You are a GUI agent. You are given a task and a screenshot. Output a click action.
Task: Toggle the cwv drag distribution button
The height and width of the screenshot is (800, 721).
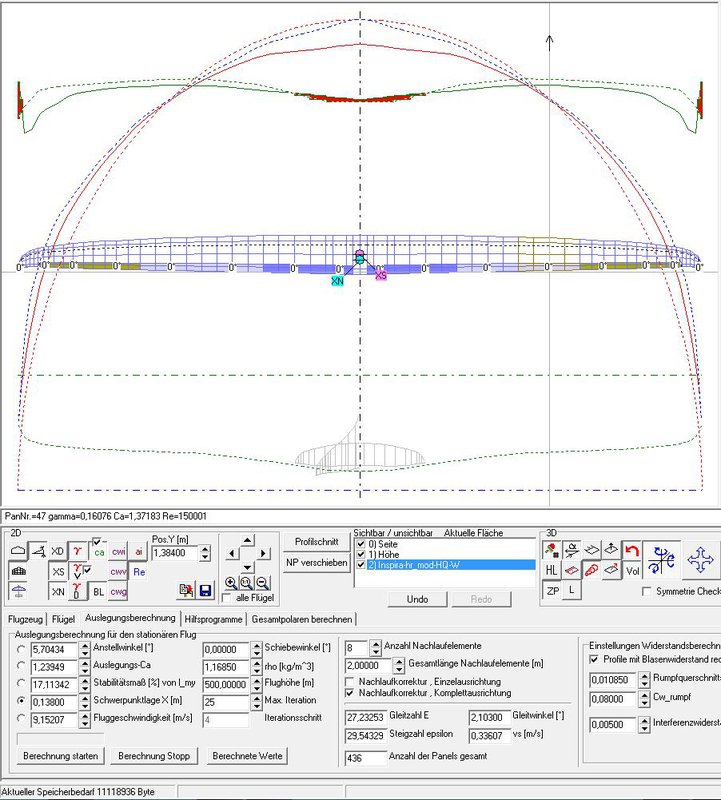click(118, 571)
